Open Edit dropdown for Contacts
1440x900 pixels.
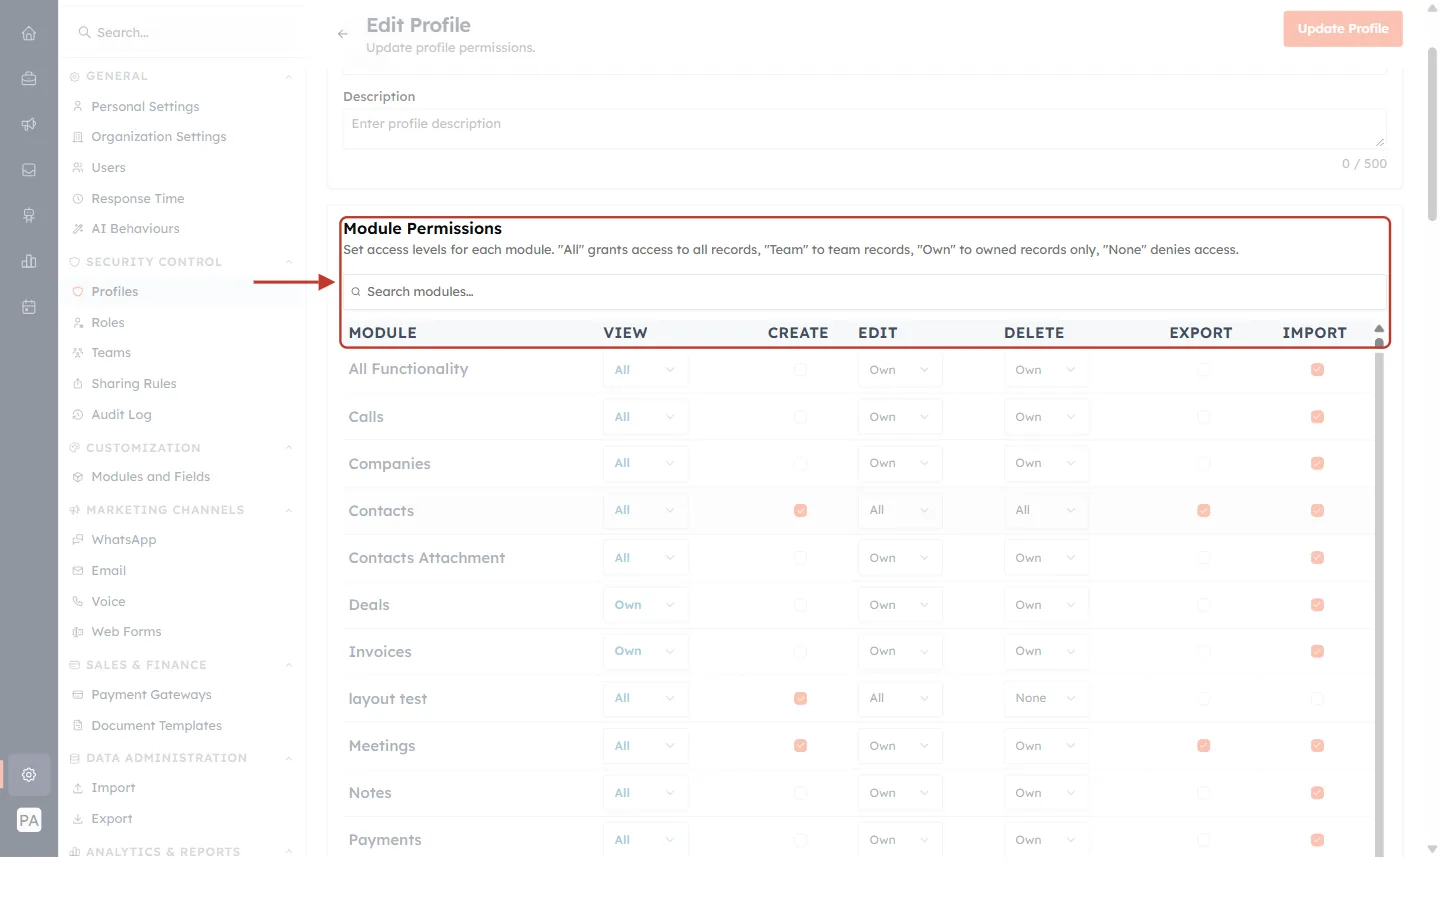[900, 511]
